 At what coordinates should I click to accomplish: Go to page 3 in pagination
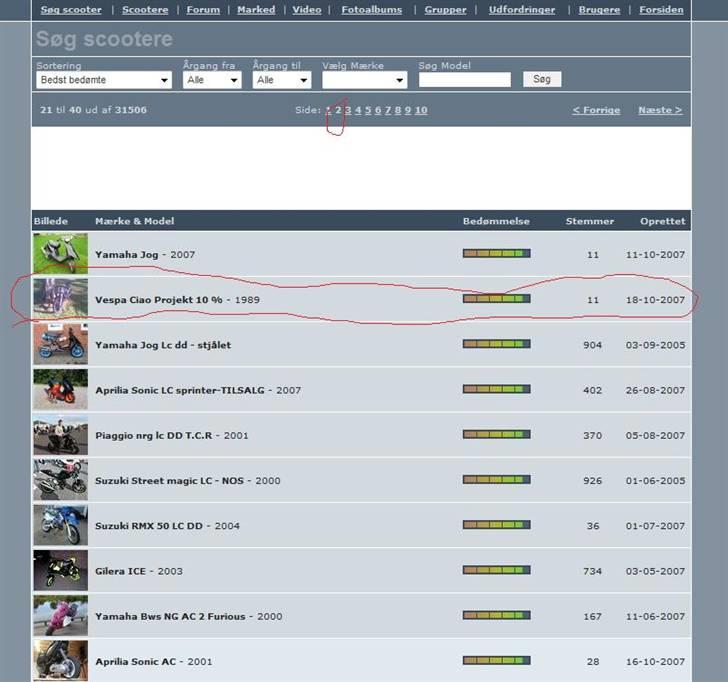[348, 110]
